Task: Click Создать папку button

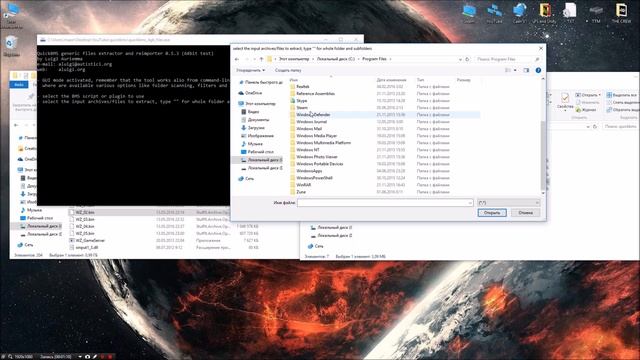Action: point(288,70)
